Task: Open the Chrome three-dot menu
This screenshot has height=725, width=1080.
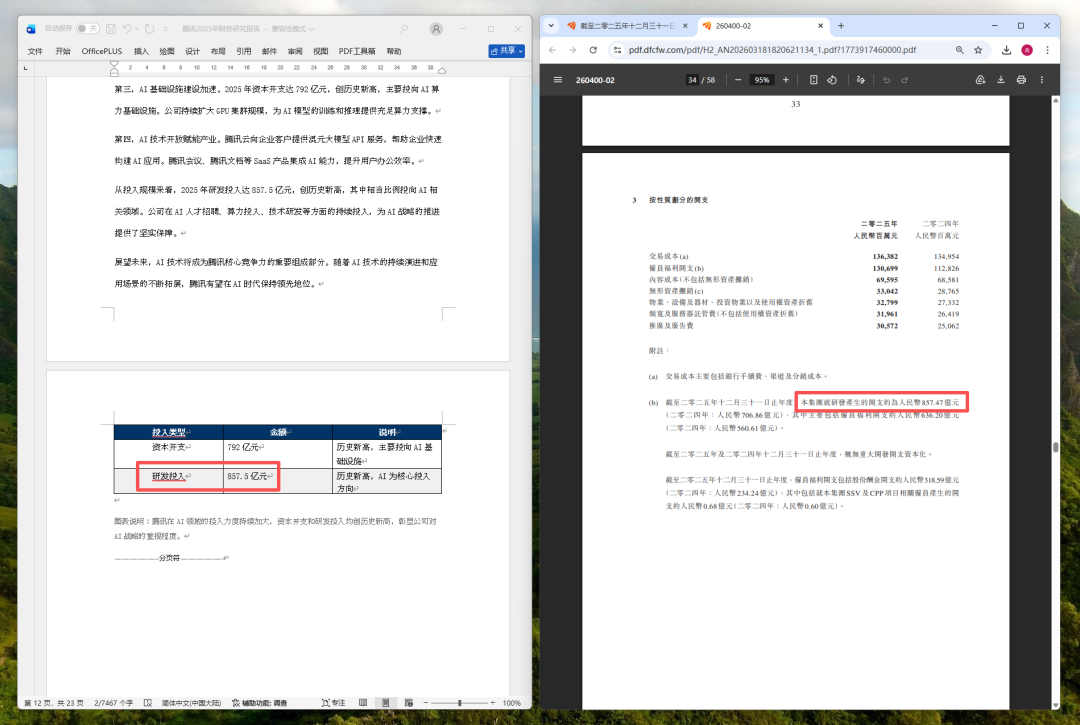Action: 1048,50
